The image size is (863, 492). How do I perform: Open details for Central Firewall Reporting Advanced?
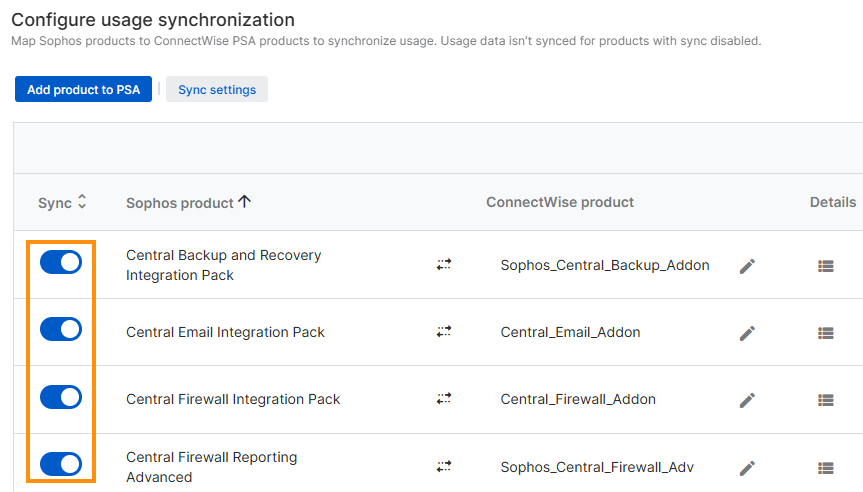[825, 468]
